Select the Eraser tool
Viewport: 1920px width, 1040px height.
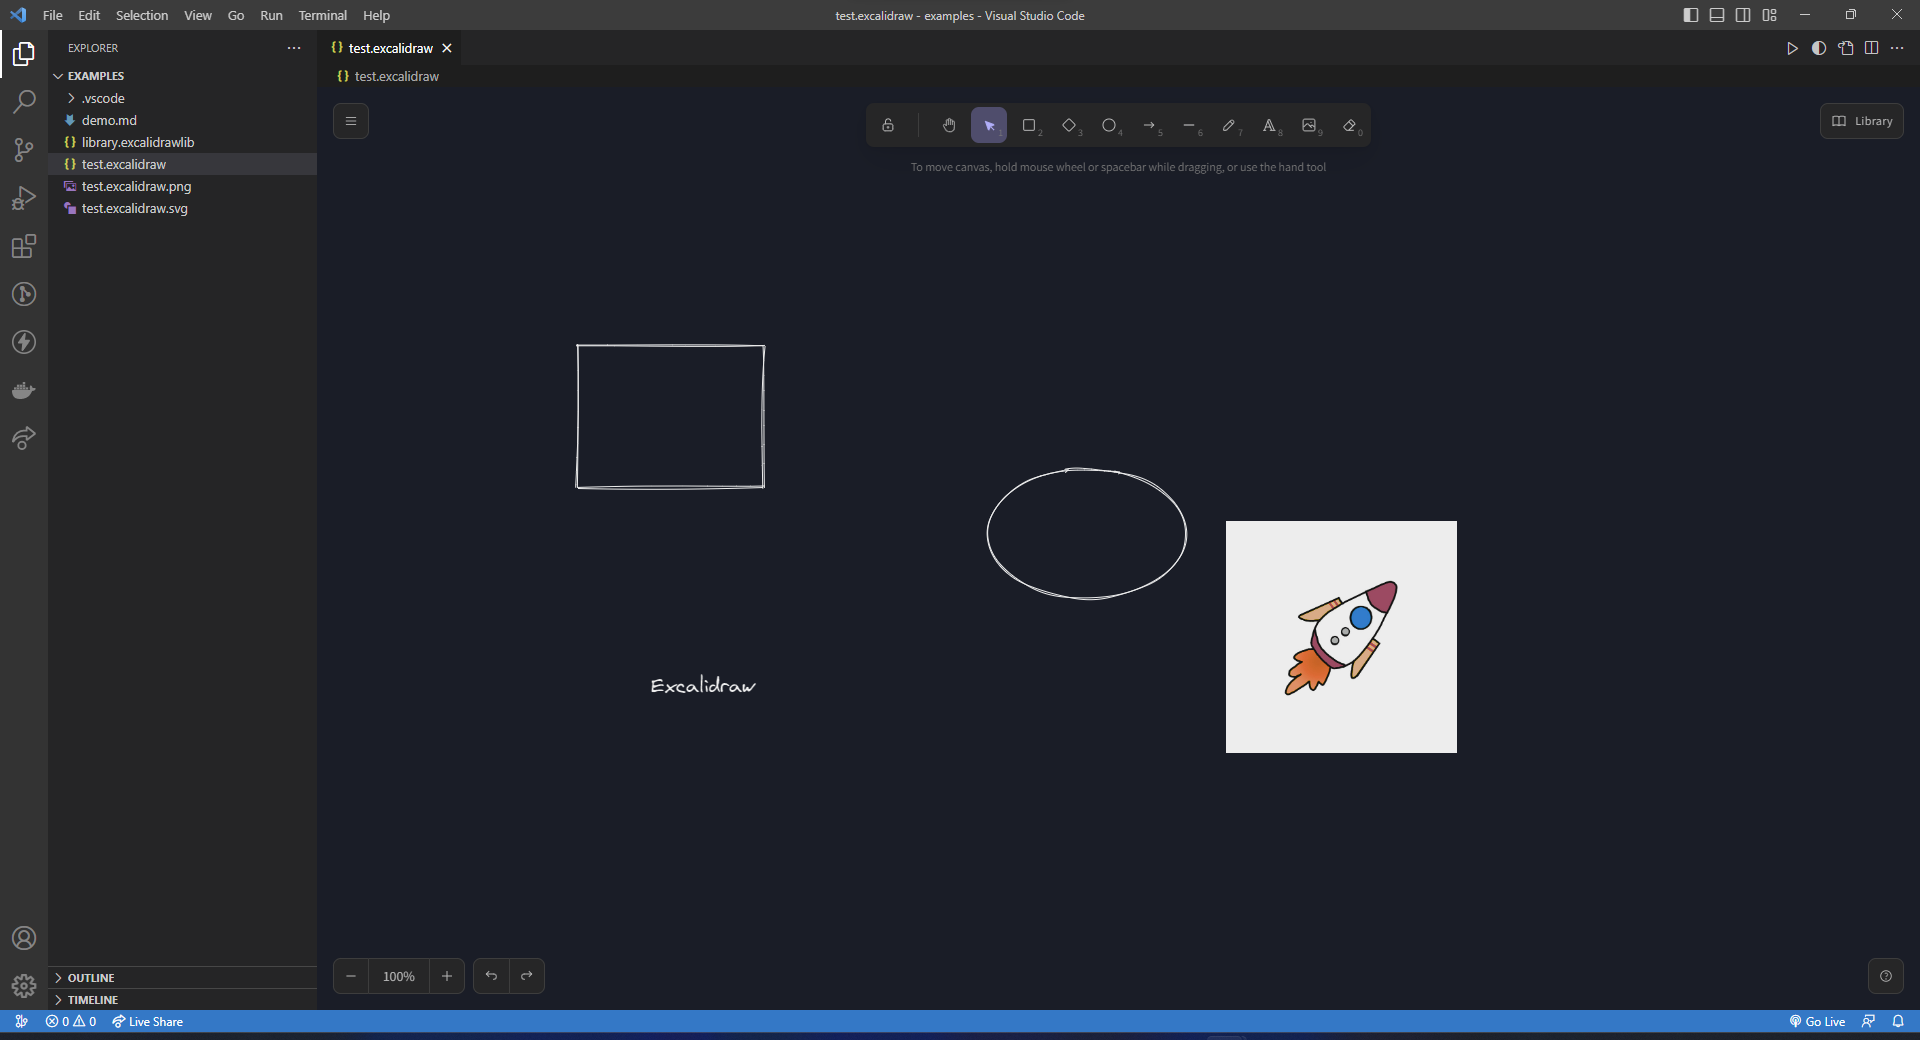point(1350,125)
